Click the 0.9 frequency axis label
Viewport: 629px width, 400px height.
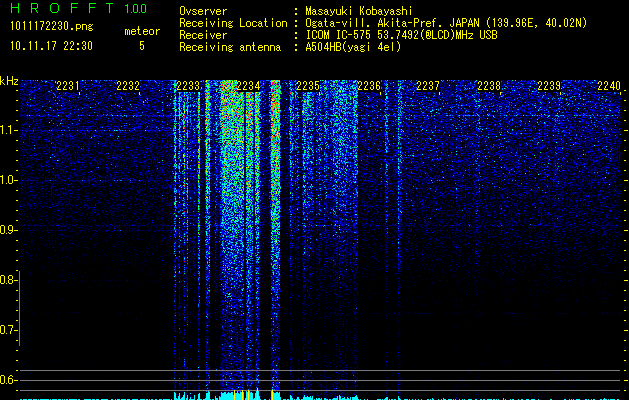[x=8, y=230]
